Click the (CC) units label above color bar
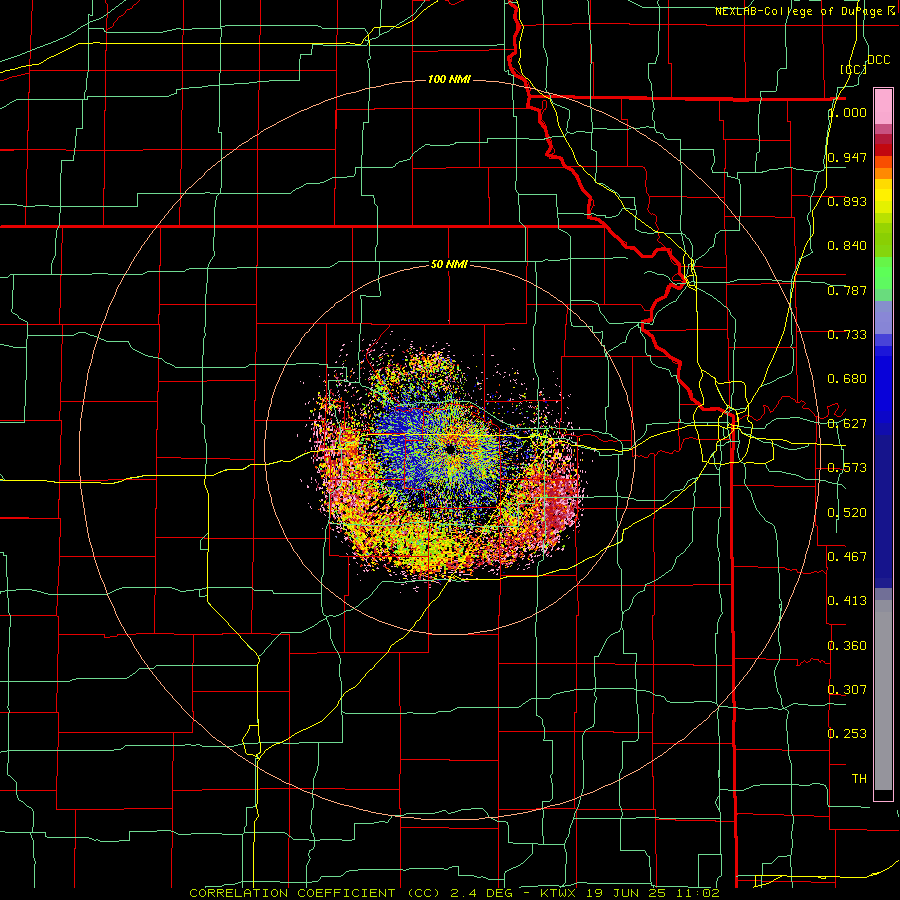This screenshot has width=900, height=900. tap(853, 69)
